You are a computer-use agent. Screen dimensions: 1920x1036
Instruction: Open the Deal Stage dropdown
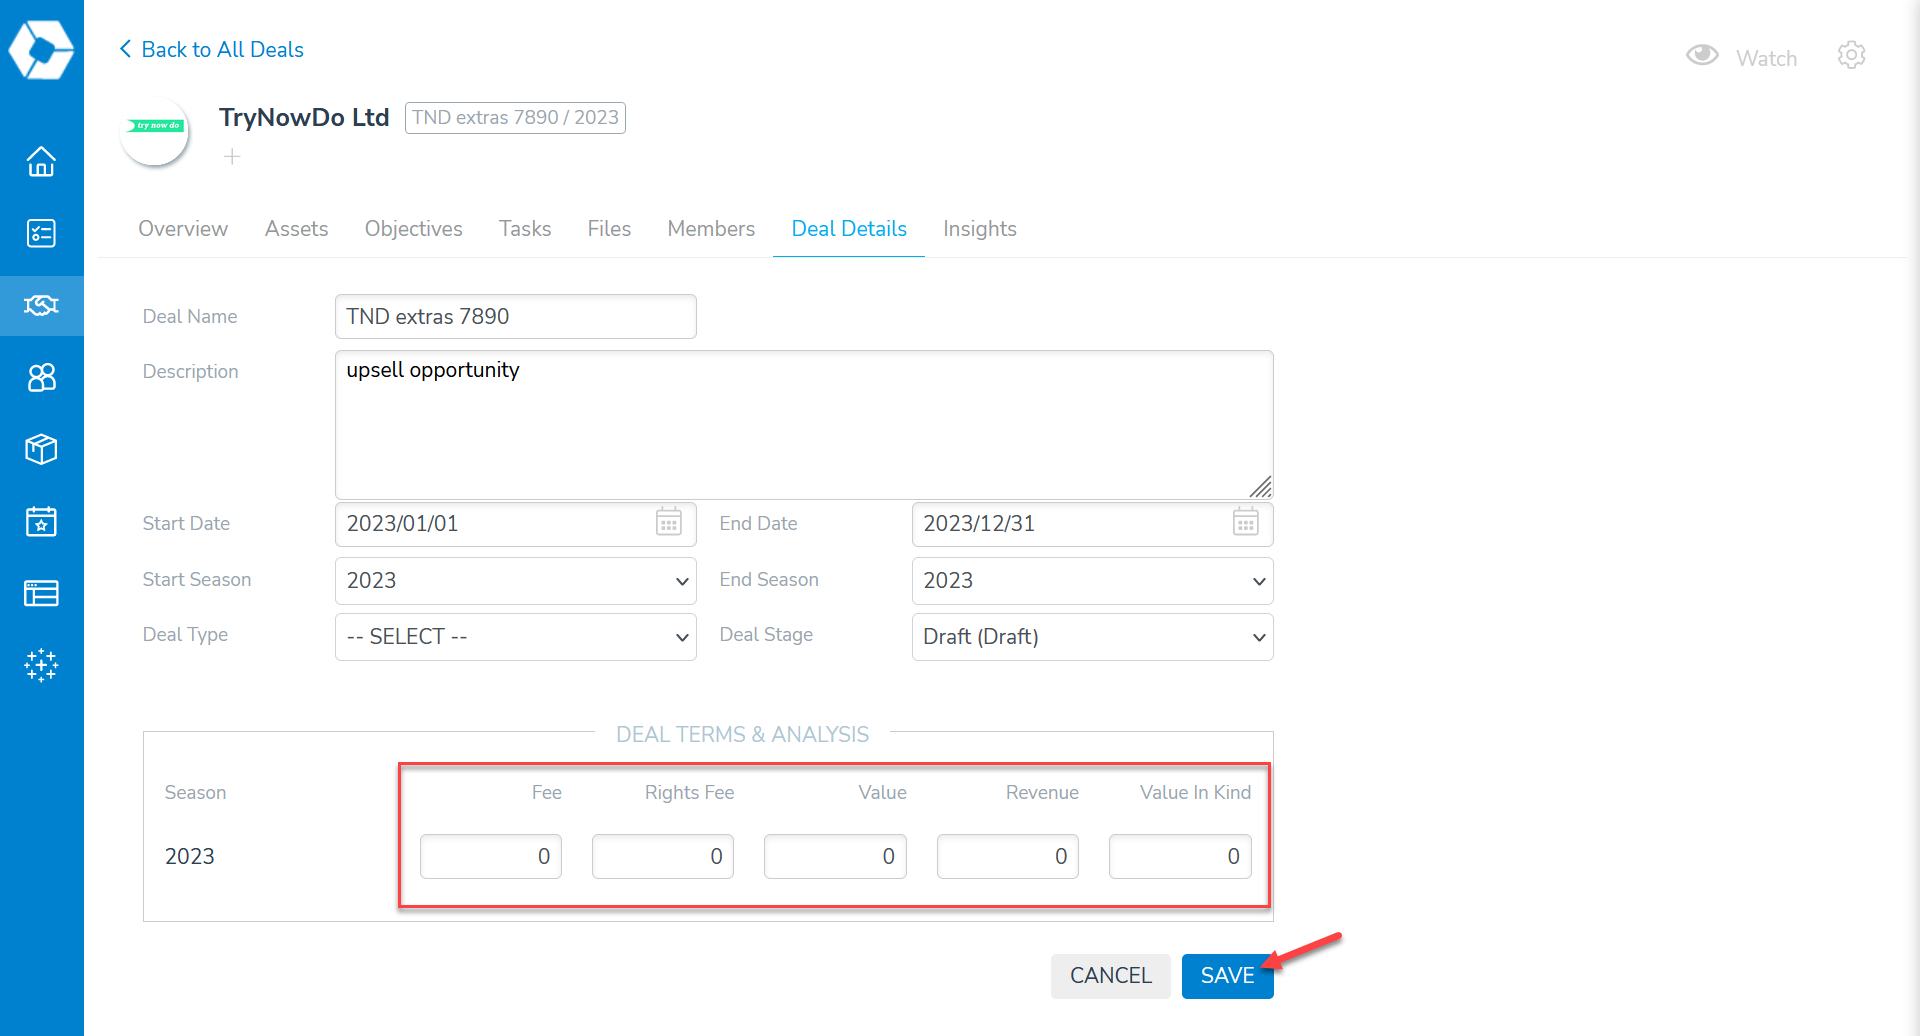(1092, 637)
